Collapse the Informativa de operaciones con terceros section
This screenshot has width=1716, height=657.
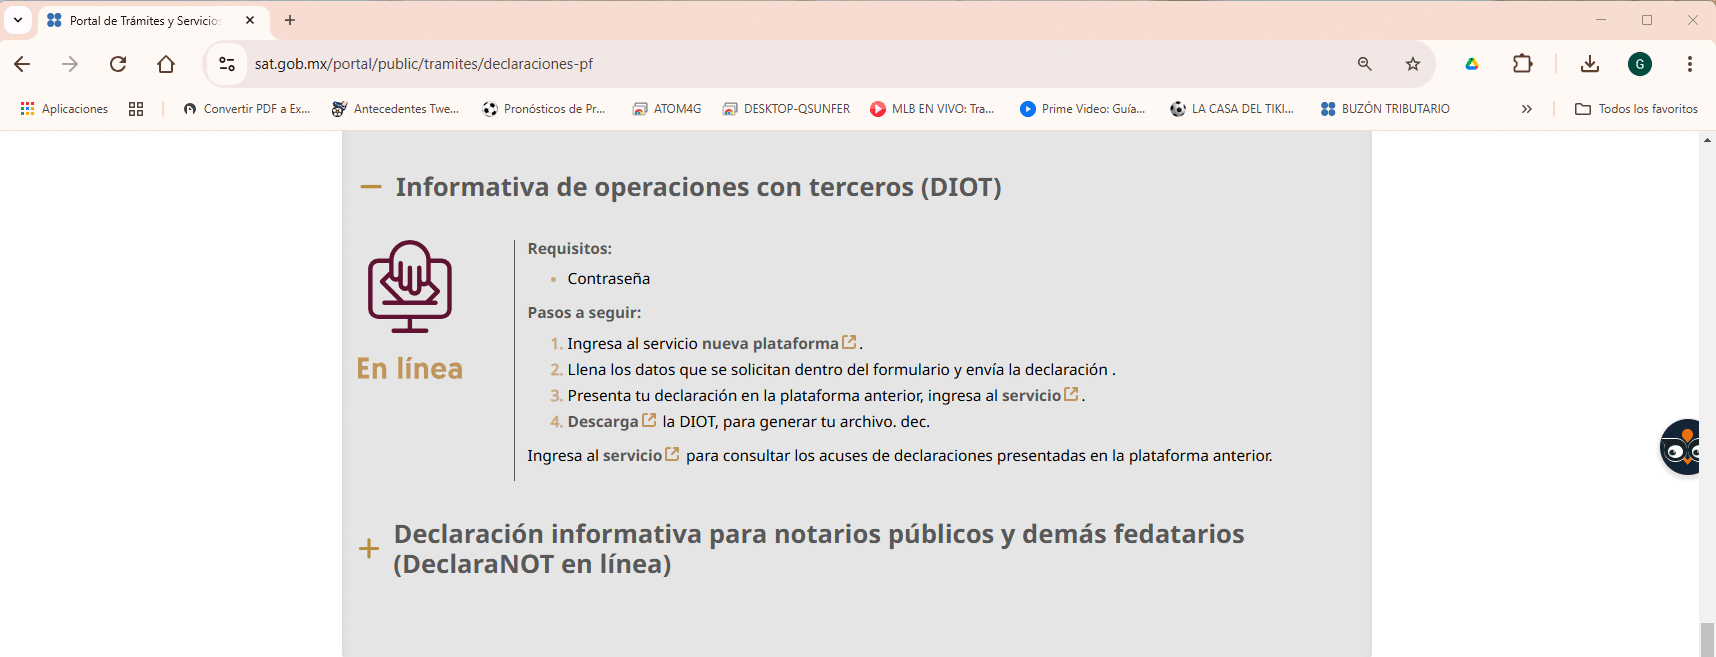371,187
